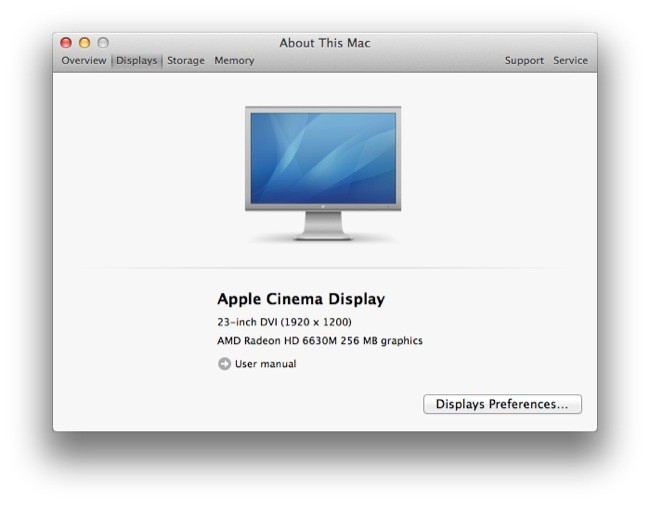Click the AMD Radeon HD 6630M graphics text
The width and height of the screenshot is (650, 505).
click(320, 341)
